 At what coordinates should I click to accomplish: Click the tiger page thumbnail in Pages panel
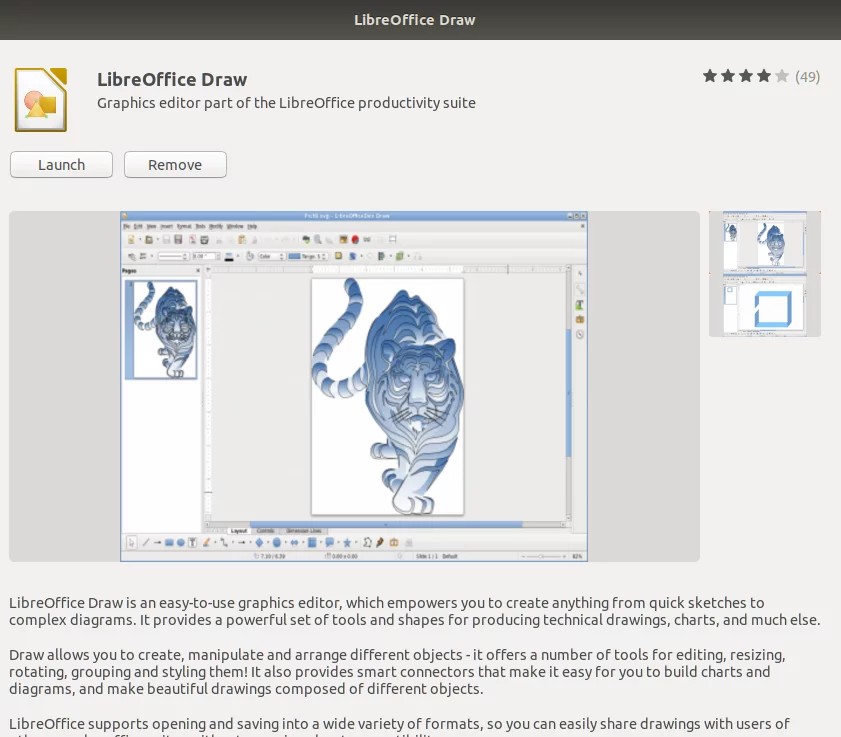point(161,329)
